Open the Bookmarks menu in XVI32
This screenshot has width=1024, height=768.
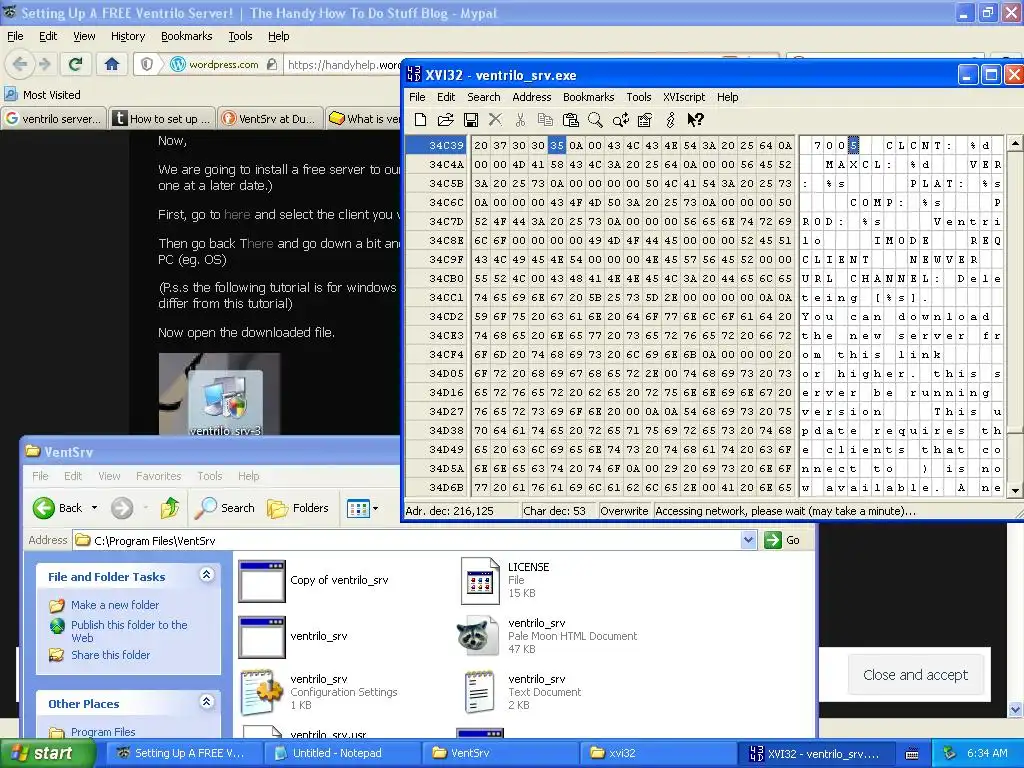pos(588,97)
